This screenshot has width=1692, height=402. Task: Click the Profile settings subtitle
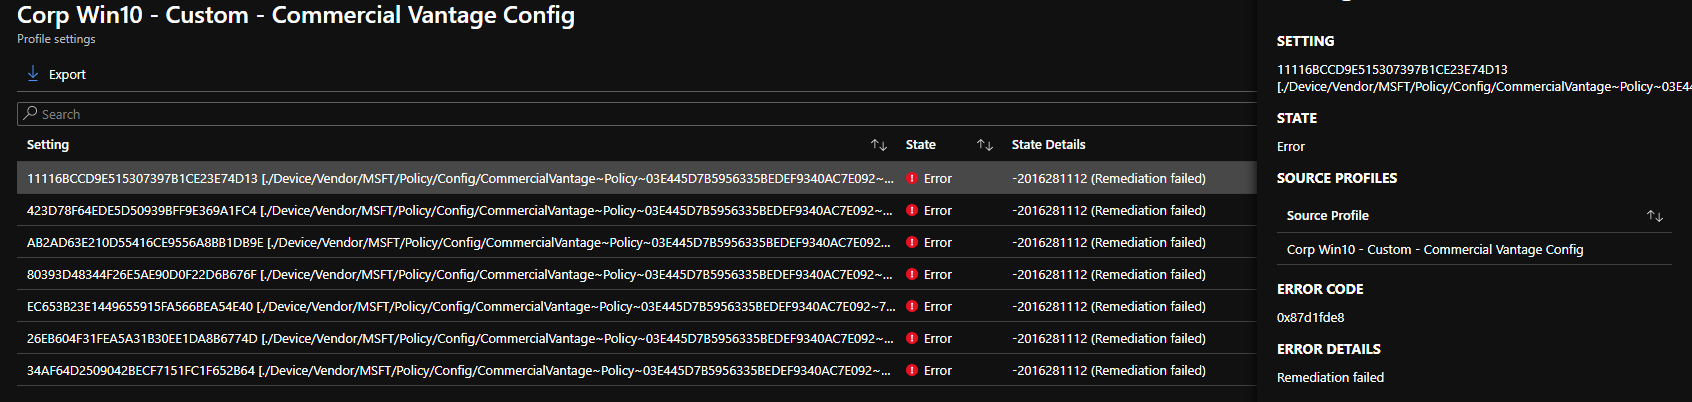56,39
